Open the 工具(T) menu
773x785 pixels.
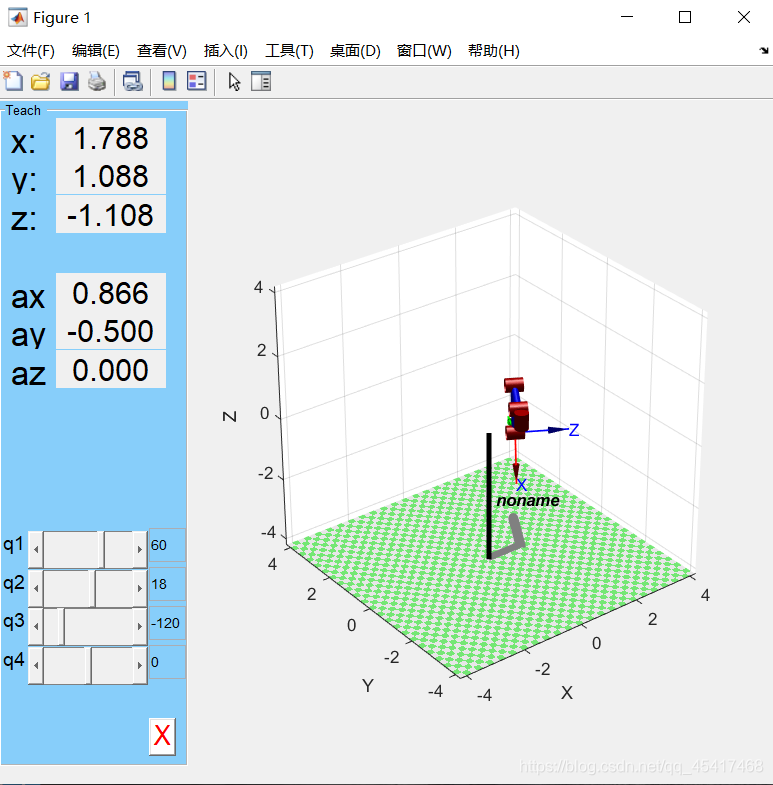tap(289, 51)
